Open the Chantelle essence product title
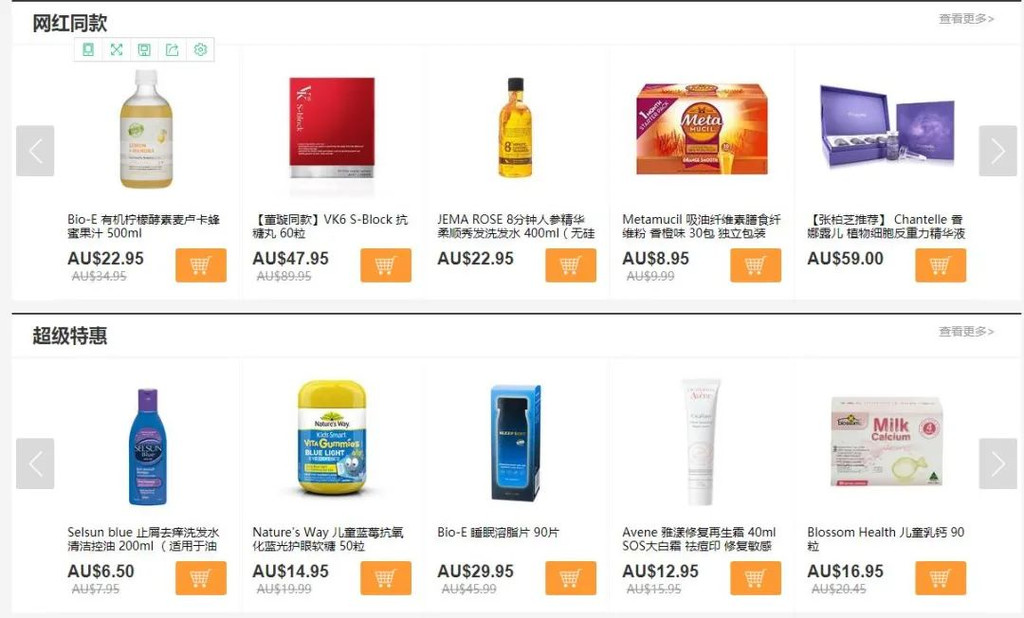The width and height of the screenshot is (1024, 618). 886,226
